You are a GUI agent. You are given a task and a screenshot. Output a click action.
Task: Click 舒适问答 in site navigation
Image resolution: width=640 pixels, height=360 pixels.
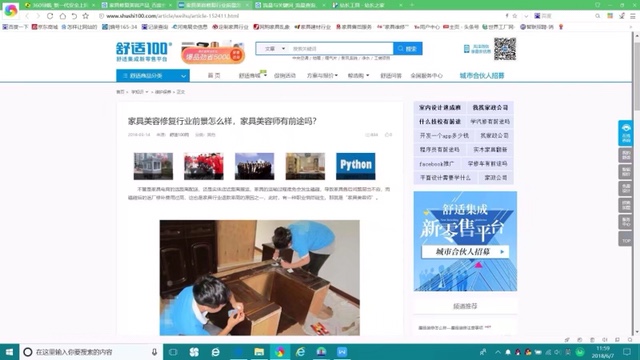coord(391,76)
